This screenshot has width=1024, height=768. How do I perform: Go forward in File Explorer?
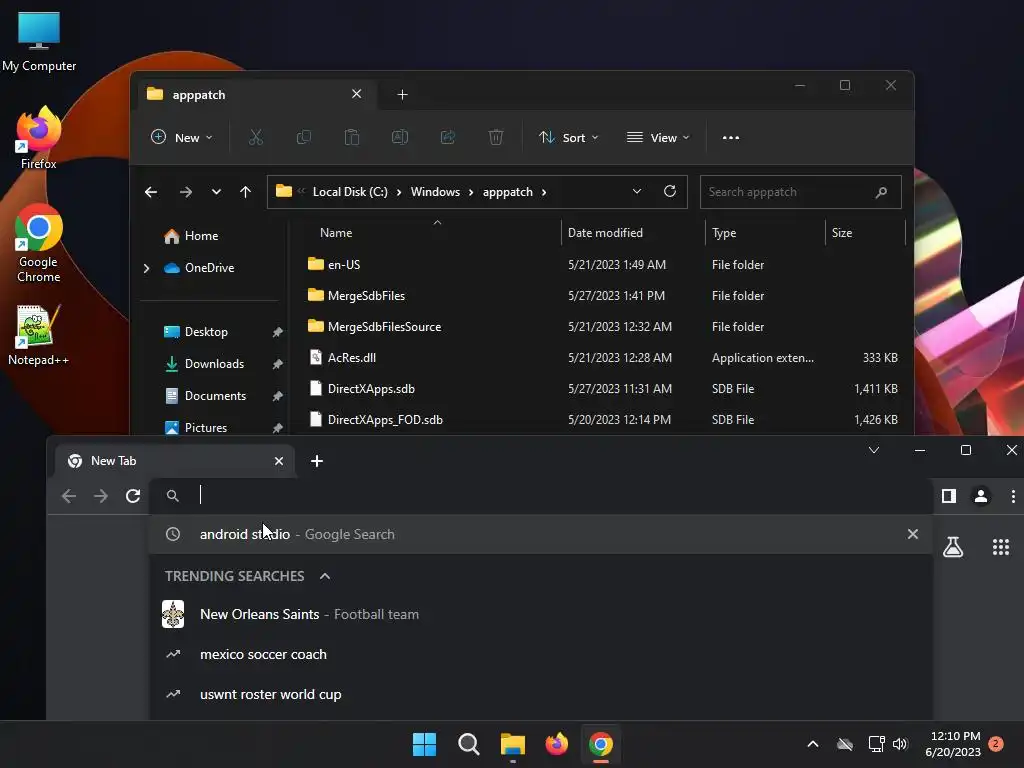[186, 192]
